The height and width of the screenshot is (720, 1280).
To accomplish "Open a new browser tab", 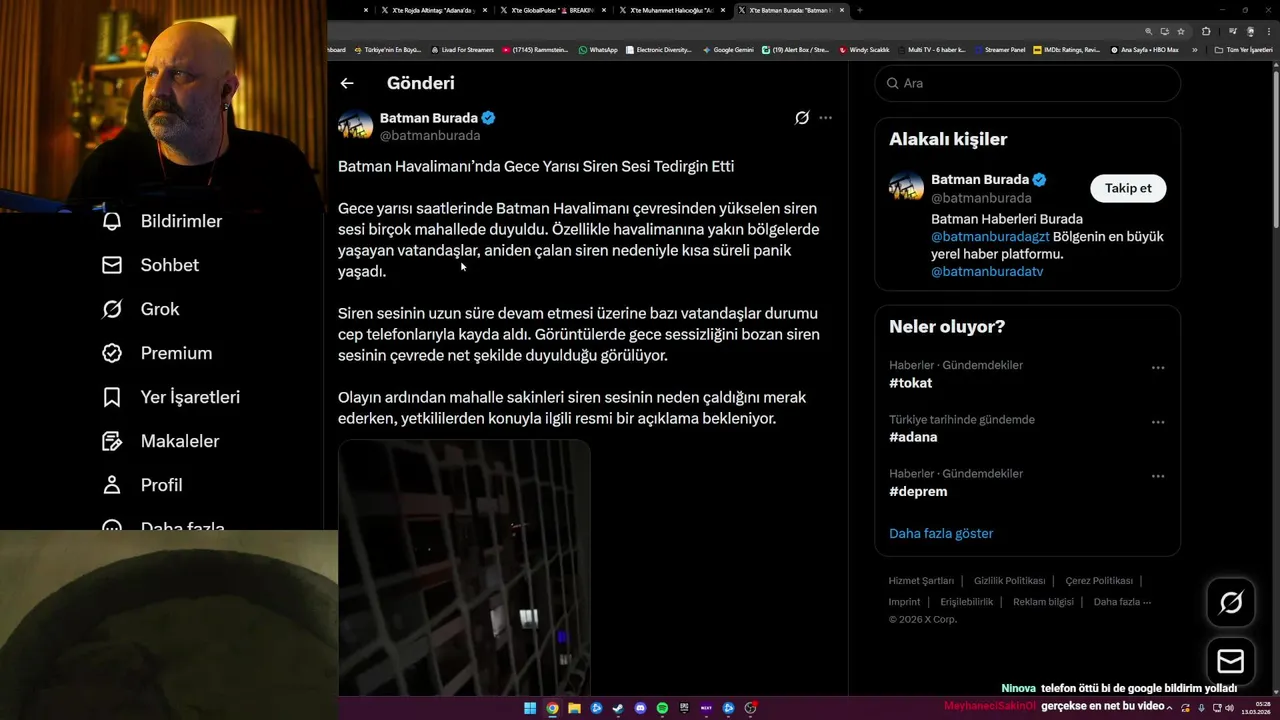I will click(860, 10).
